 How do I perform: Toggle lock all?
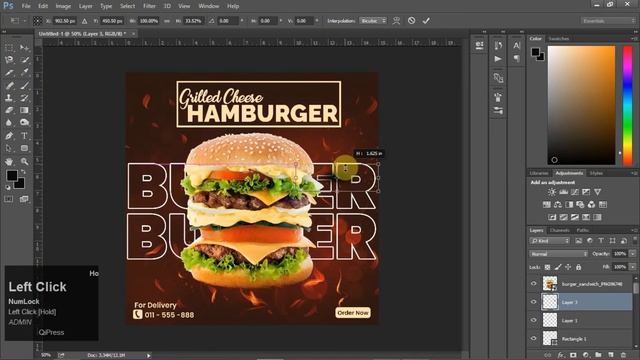tap(578, 267)
